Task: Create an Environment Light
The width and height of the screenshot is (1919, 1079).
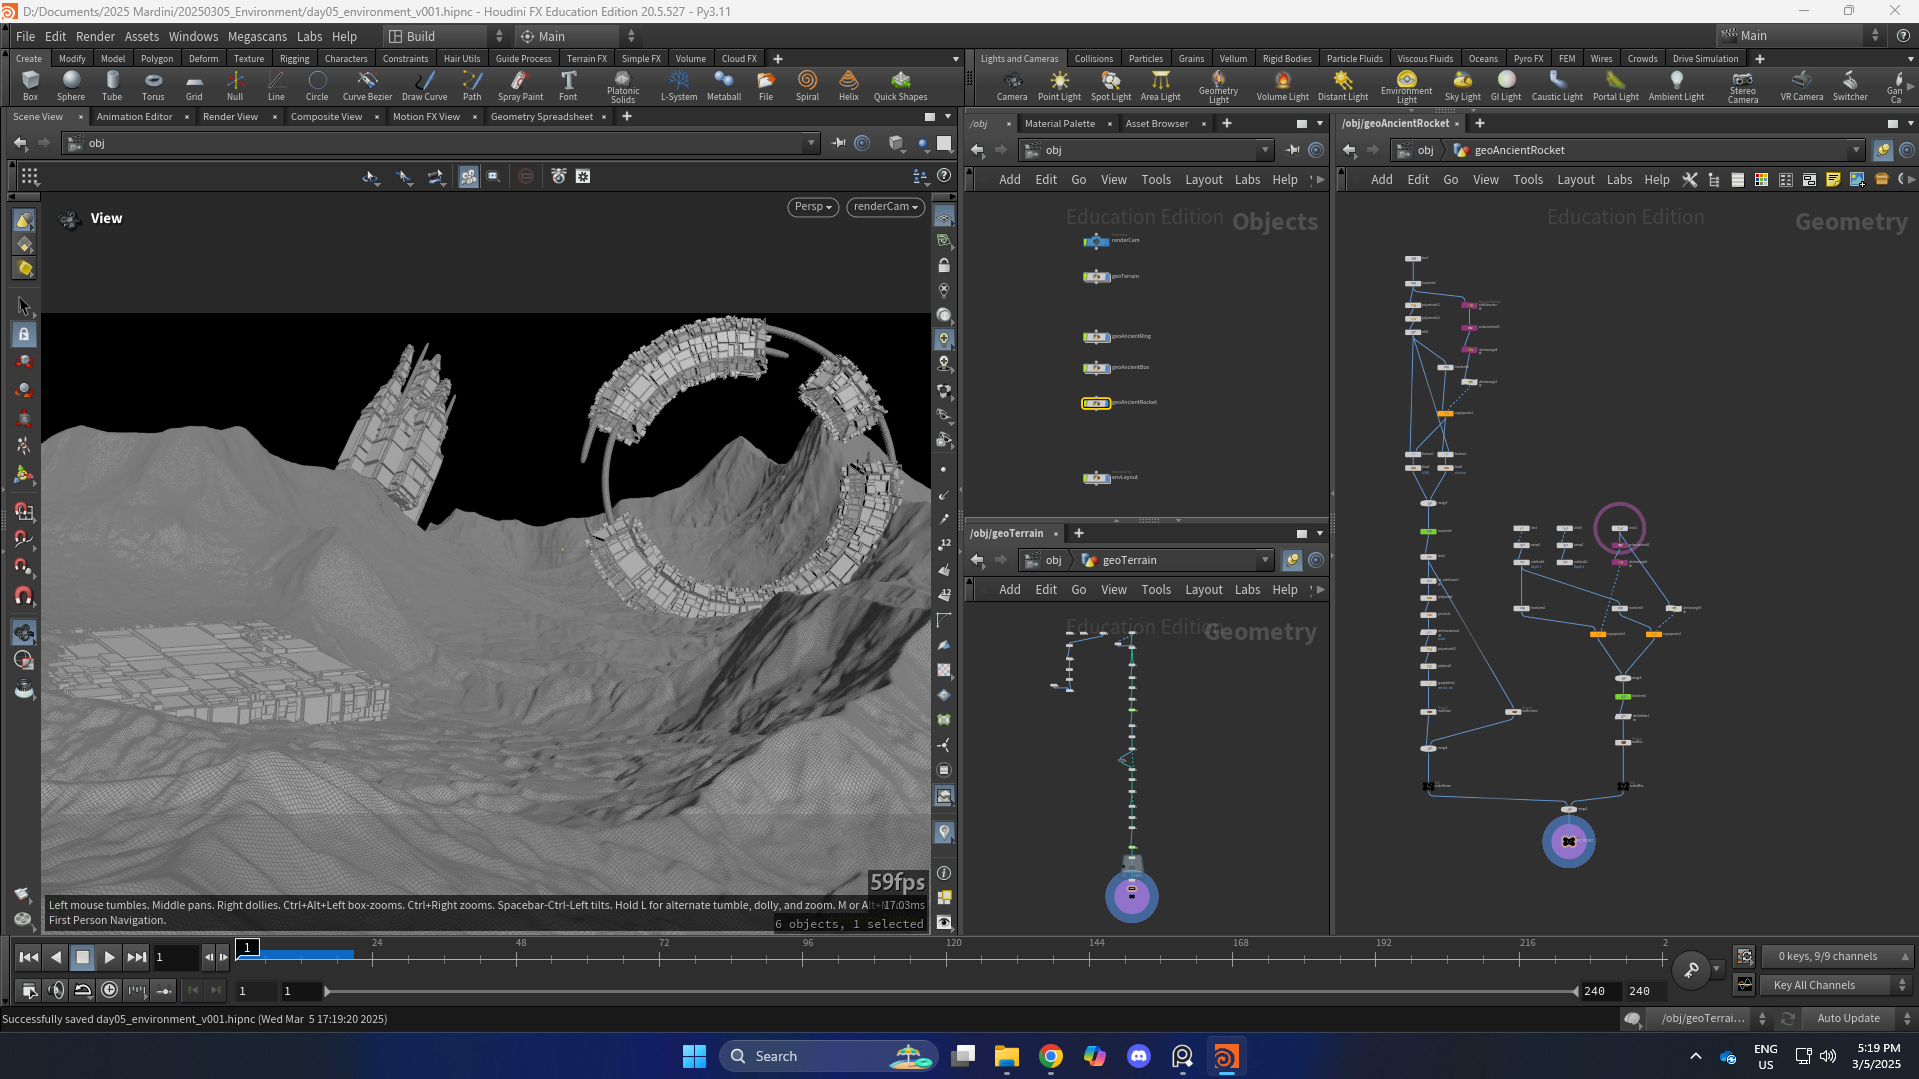Action: 1407,87
